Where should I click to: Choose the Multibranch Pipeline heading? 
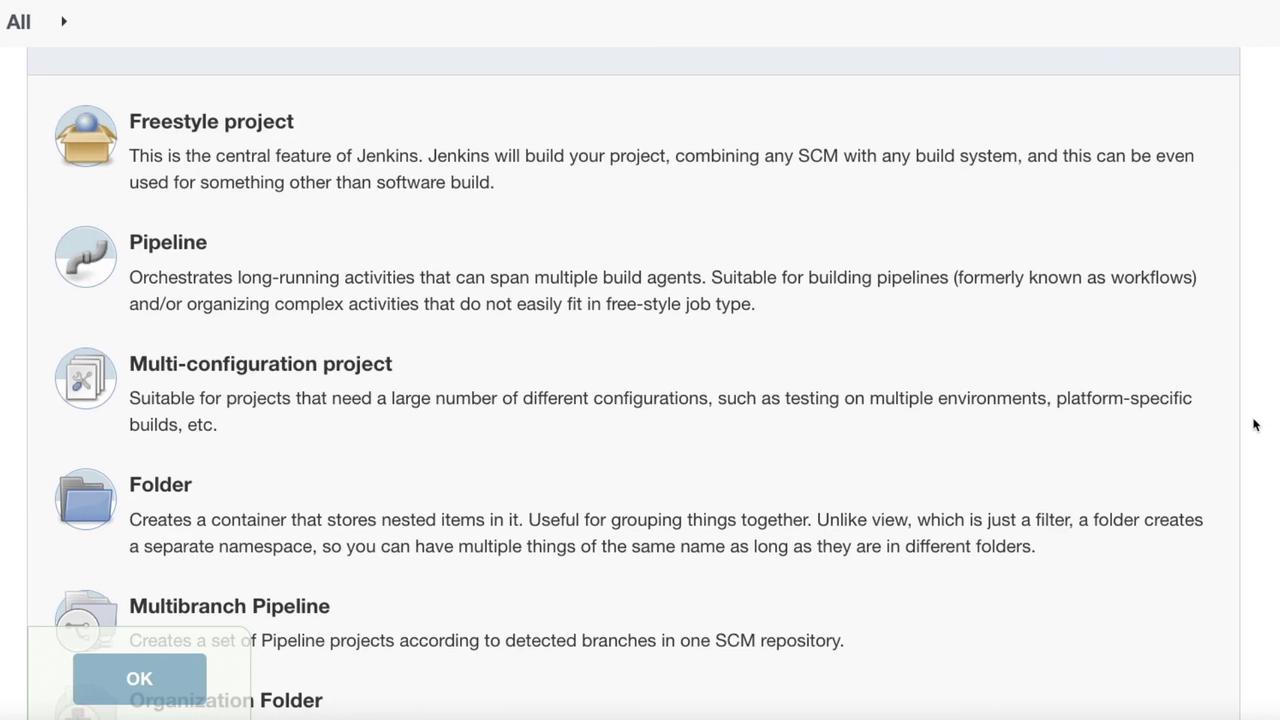click(x=229, y=606)
